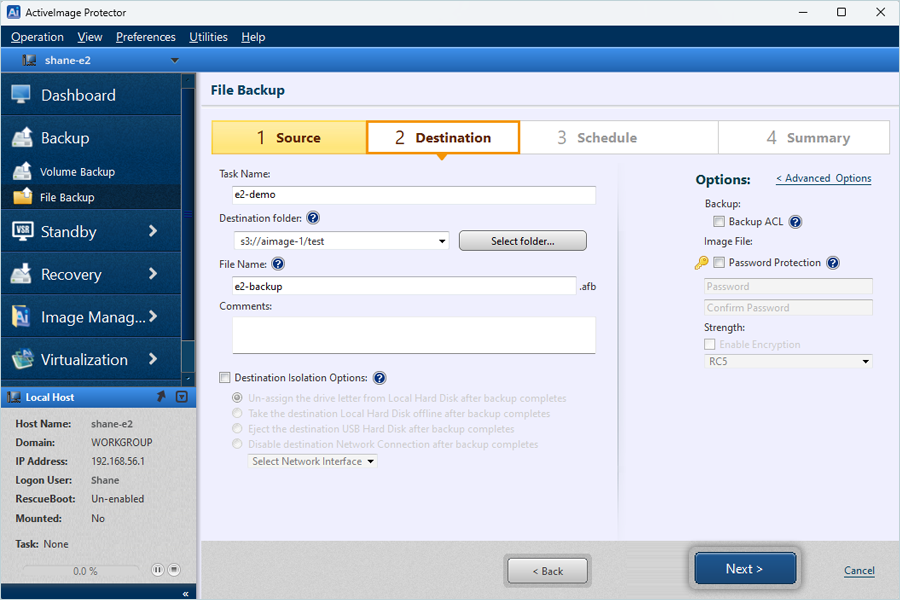Open the Destination folder dropdown

(442, 241)
